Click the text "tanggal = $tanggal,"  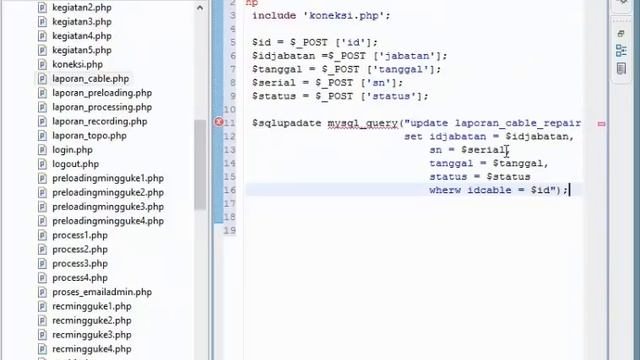[x=489, y=164]
